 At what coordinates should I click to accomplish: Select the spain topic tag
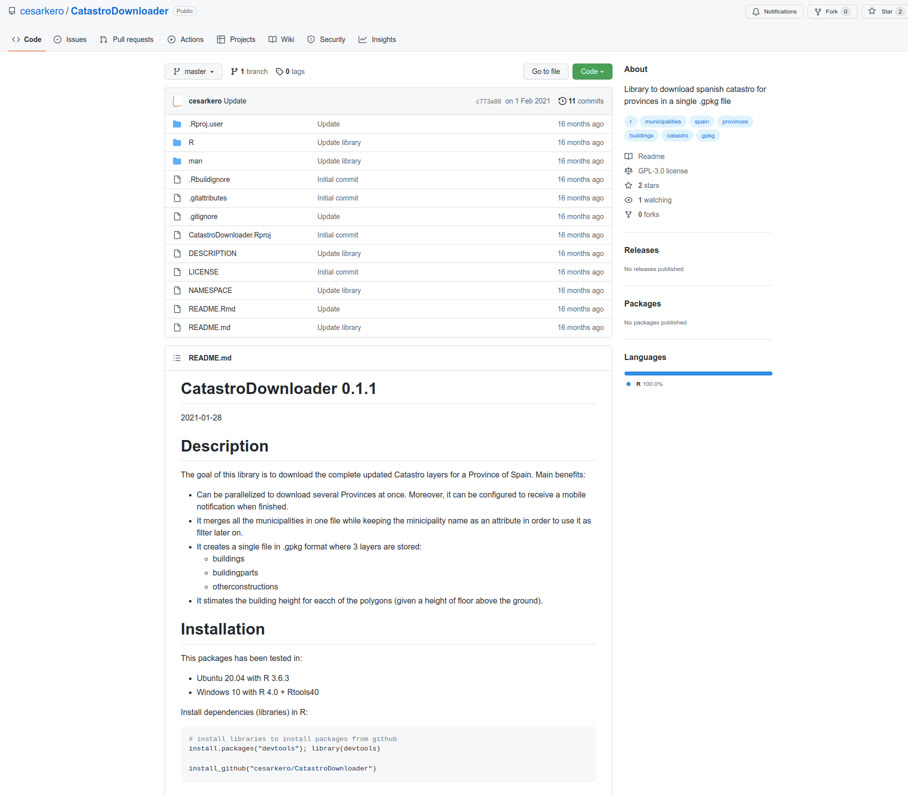click(x=702, y=122)
